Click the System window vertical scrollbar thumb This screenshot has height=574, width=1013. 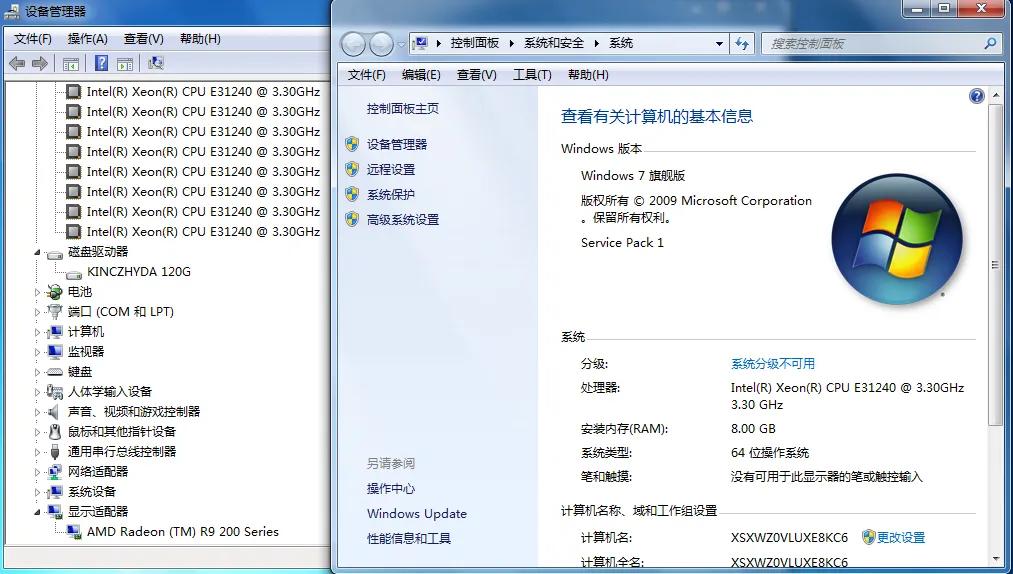[995, 264]
